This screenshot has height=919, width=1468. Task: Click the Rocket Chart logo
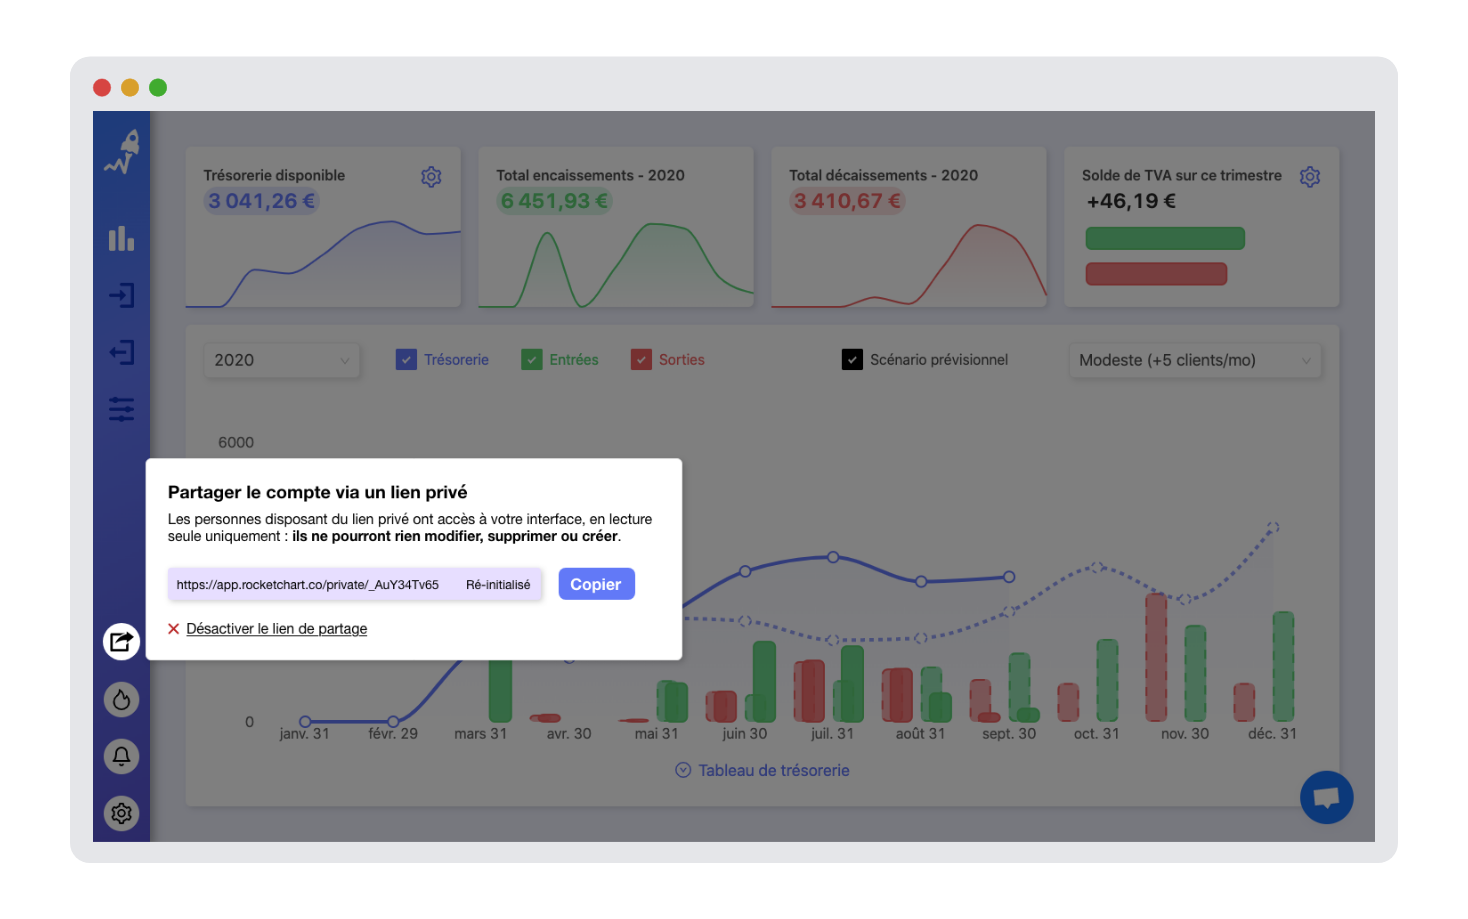pos(121,152)
